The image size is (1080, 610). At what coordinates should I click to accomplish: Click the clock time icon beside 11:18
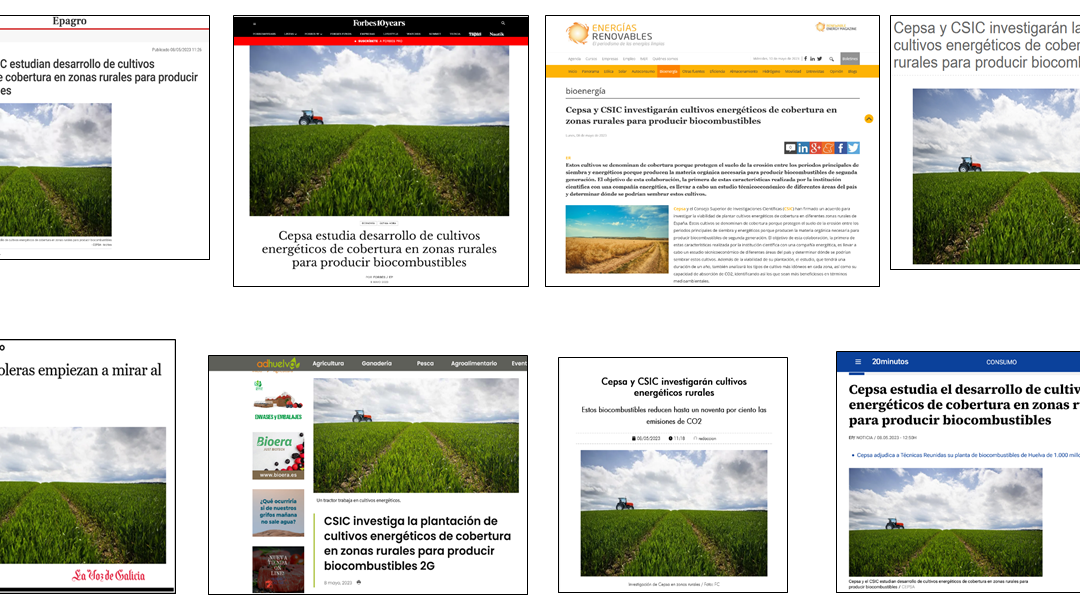point(670,438)
